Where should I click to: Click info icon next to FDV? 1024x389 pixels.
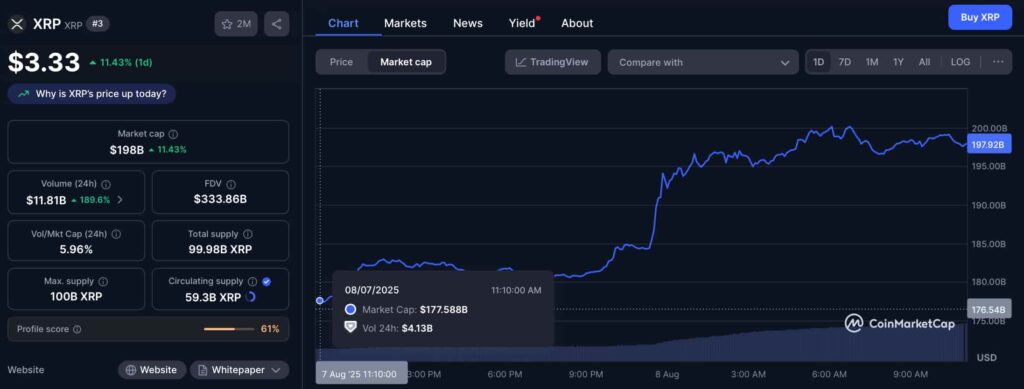point(231,185)
